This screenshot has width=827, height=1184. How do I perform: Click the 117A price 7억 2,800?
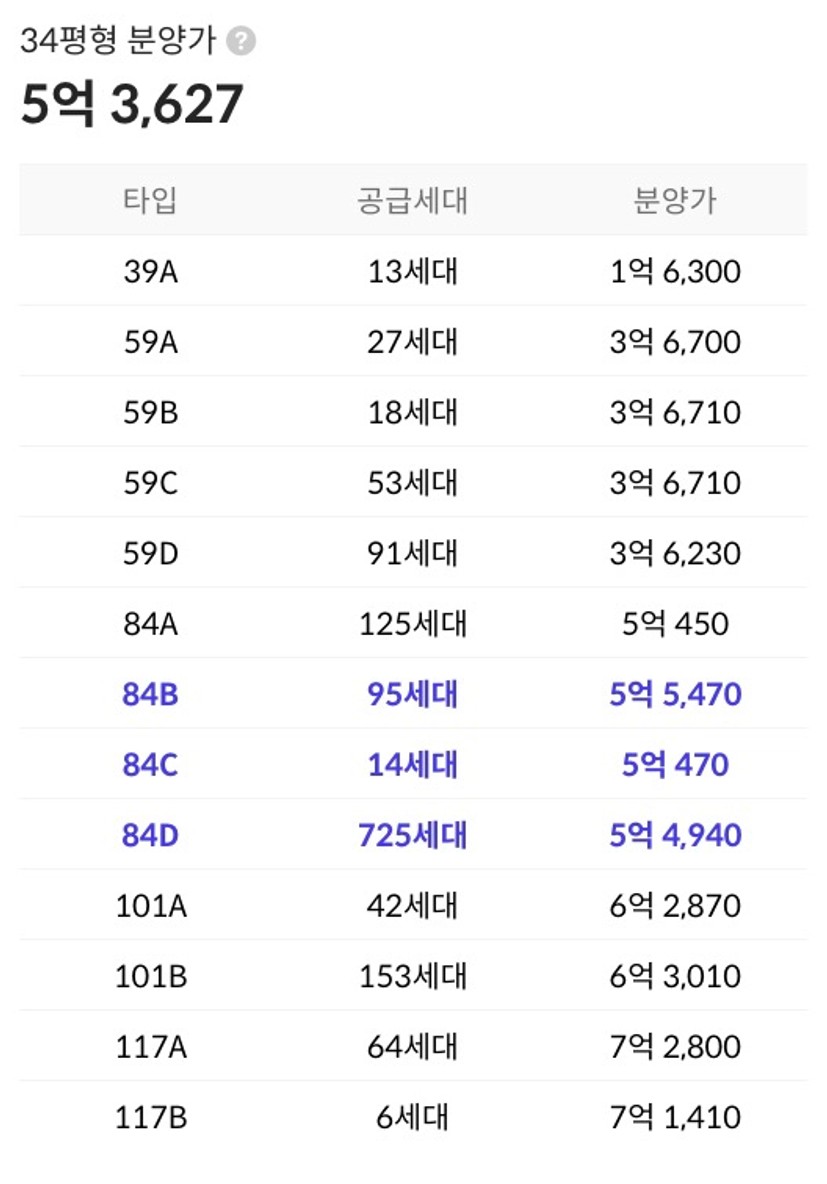point(675,1047)
